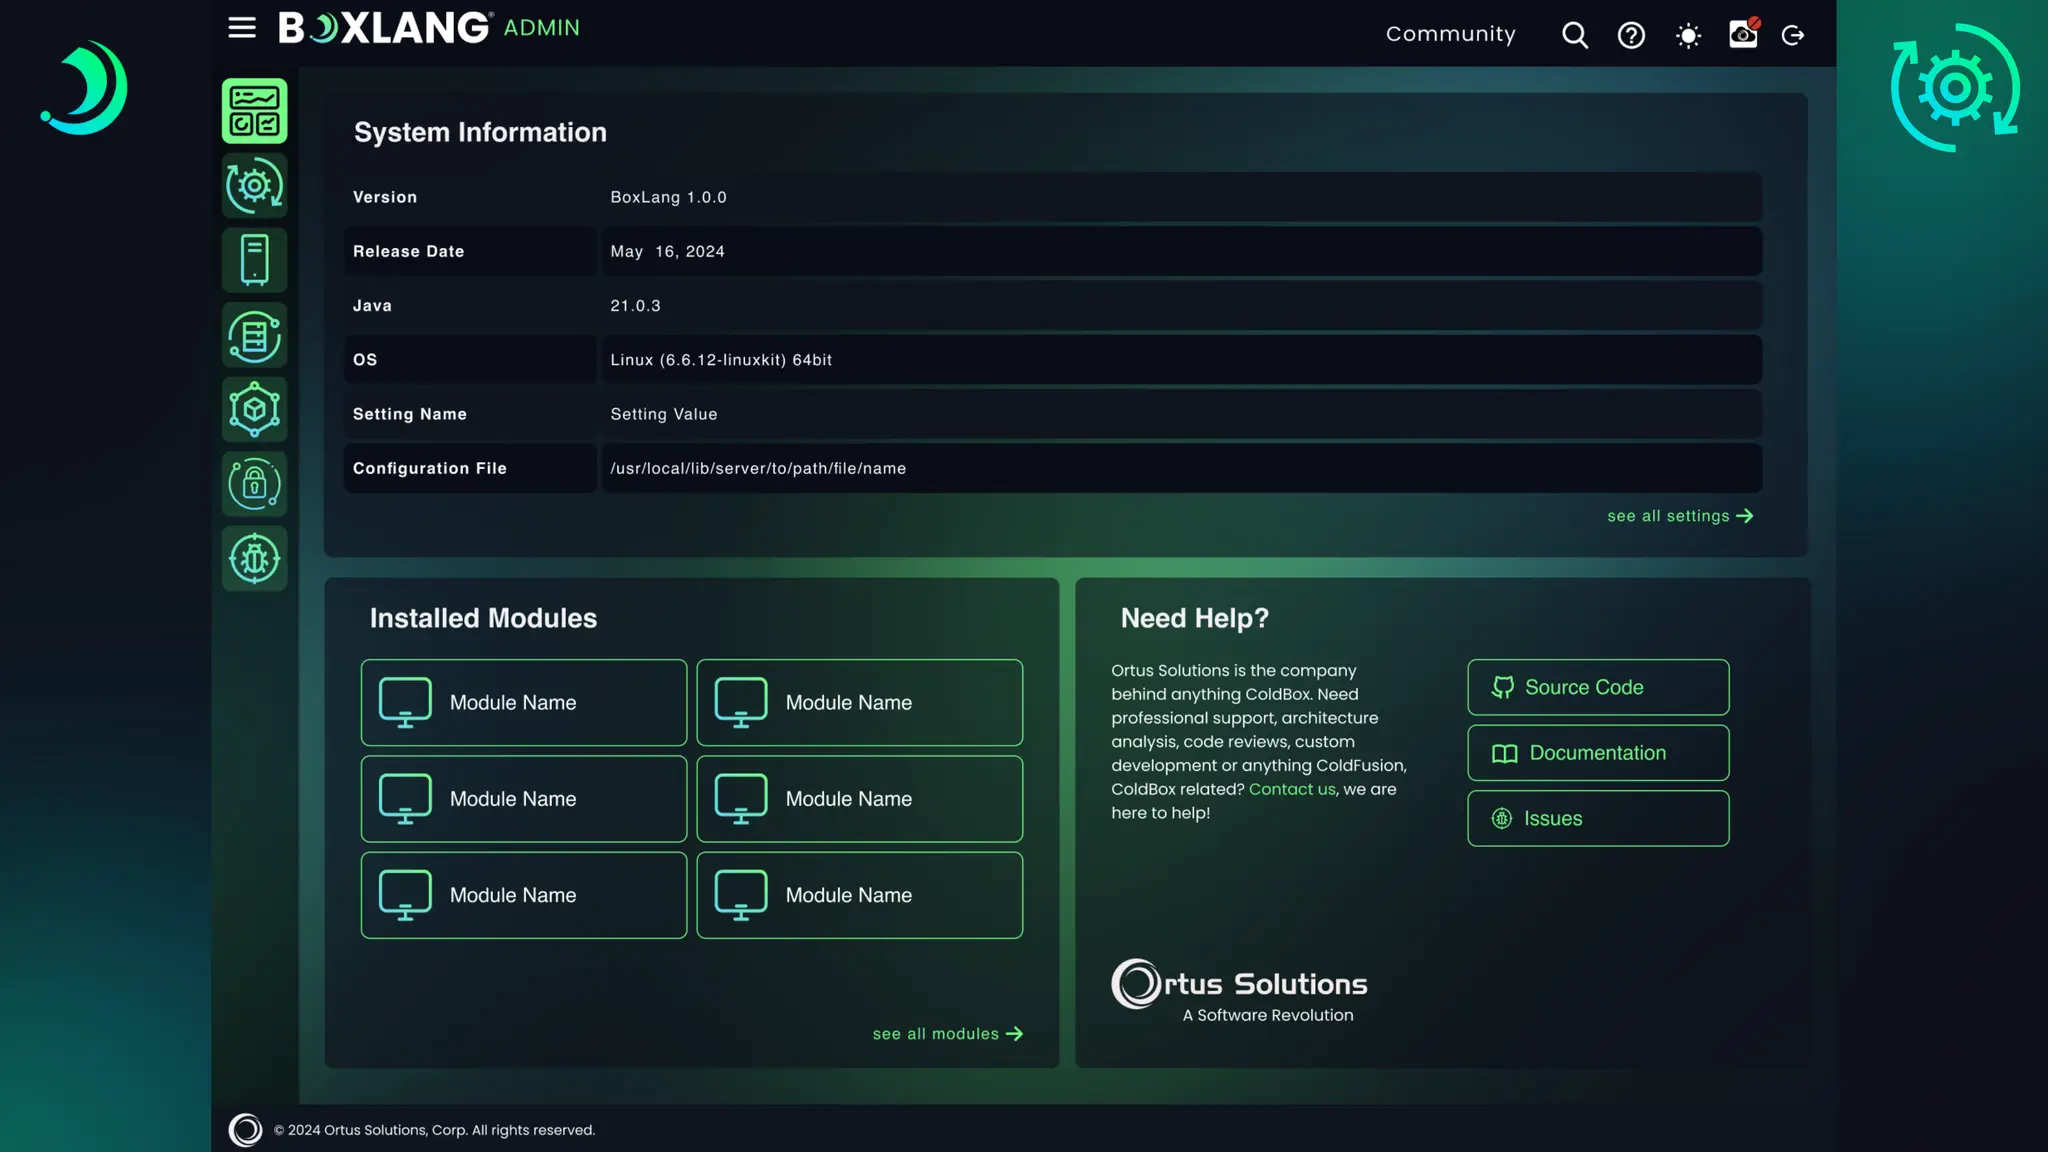The width and height of the screenshot is (2048, 1152).
Task: Open the modules cube sidebar icon
Action: pyautogui.click(x=254, y=410)
